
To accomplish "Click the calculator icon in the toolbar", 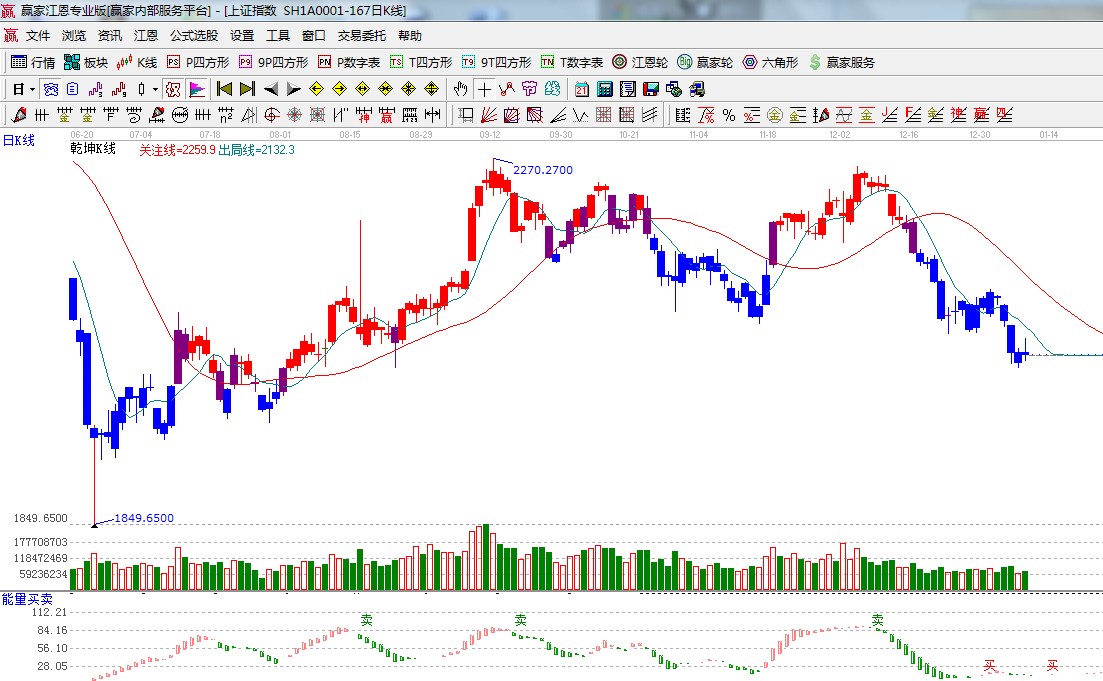I will 604,89.
